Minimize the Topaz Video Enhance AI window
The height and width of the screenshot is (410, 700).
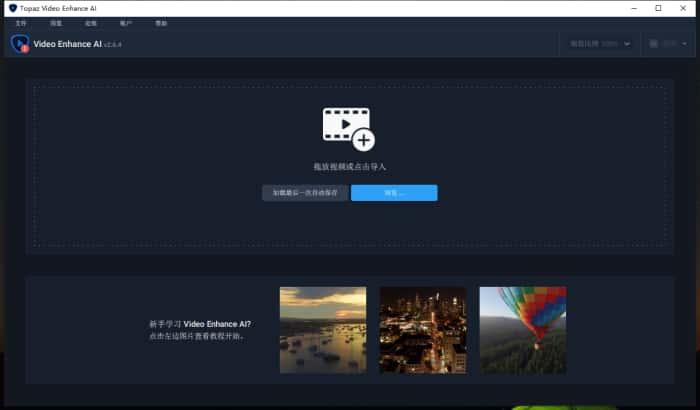point(630,8)
